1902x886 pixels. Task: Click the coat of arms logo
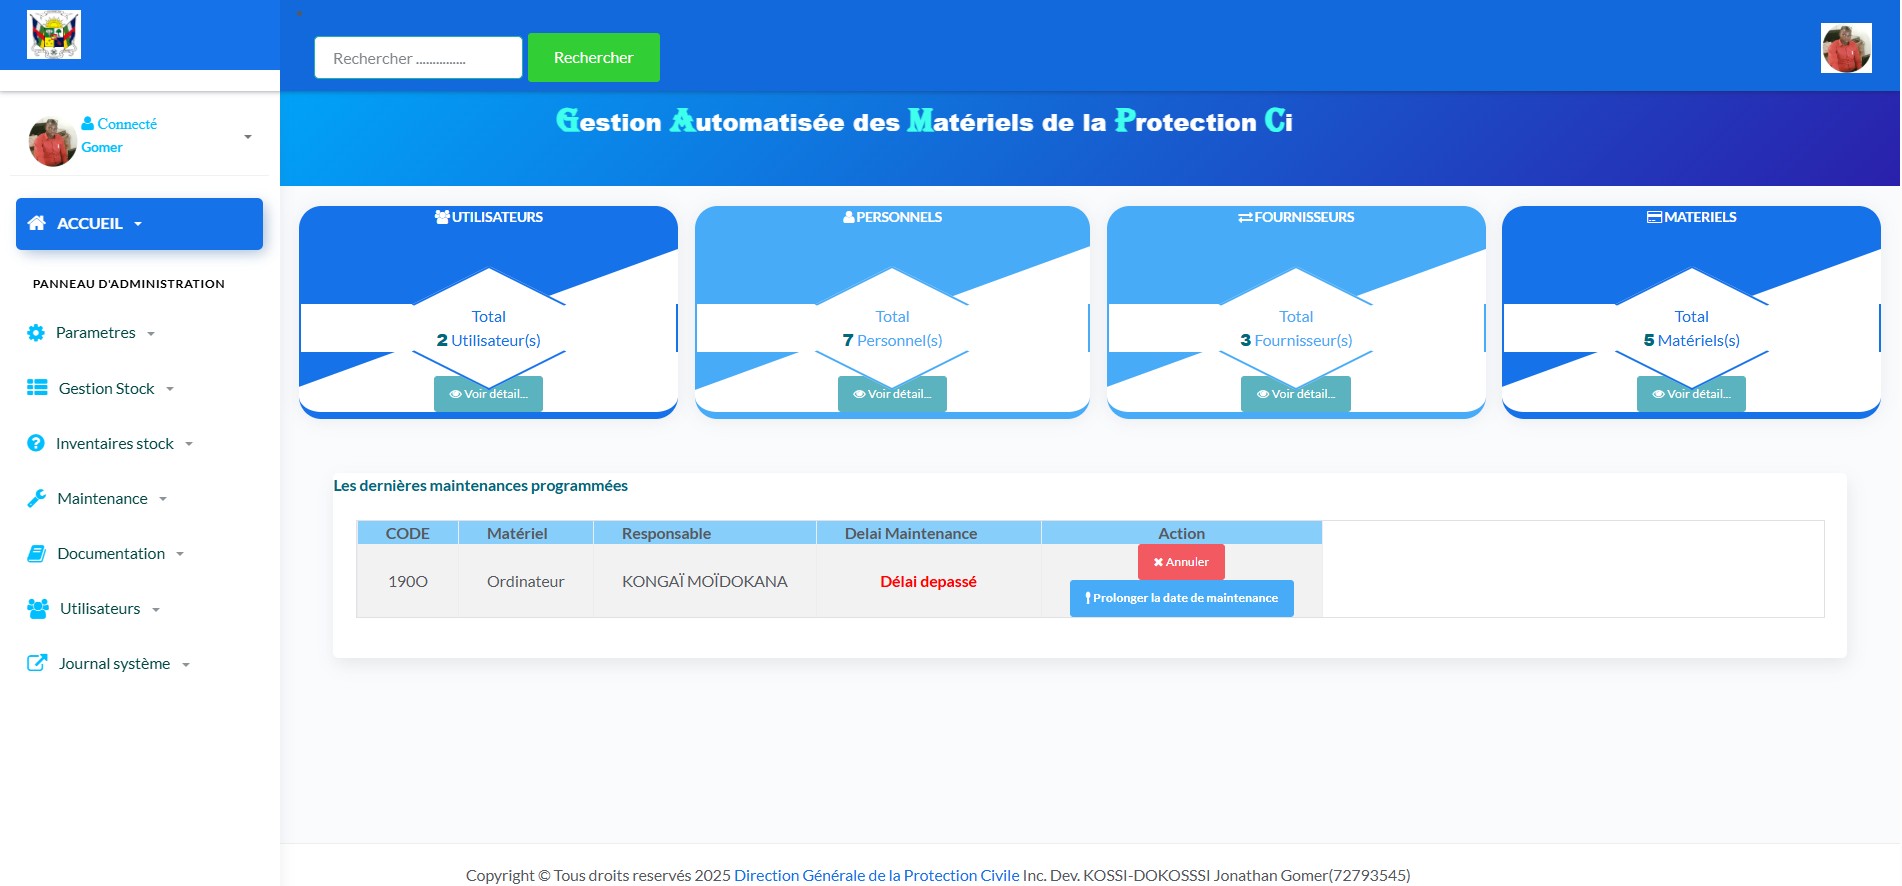coord(54,35)
